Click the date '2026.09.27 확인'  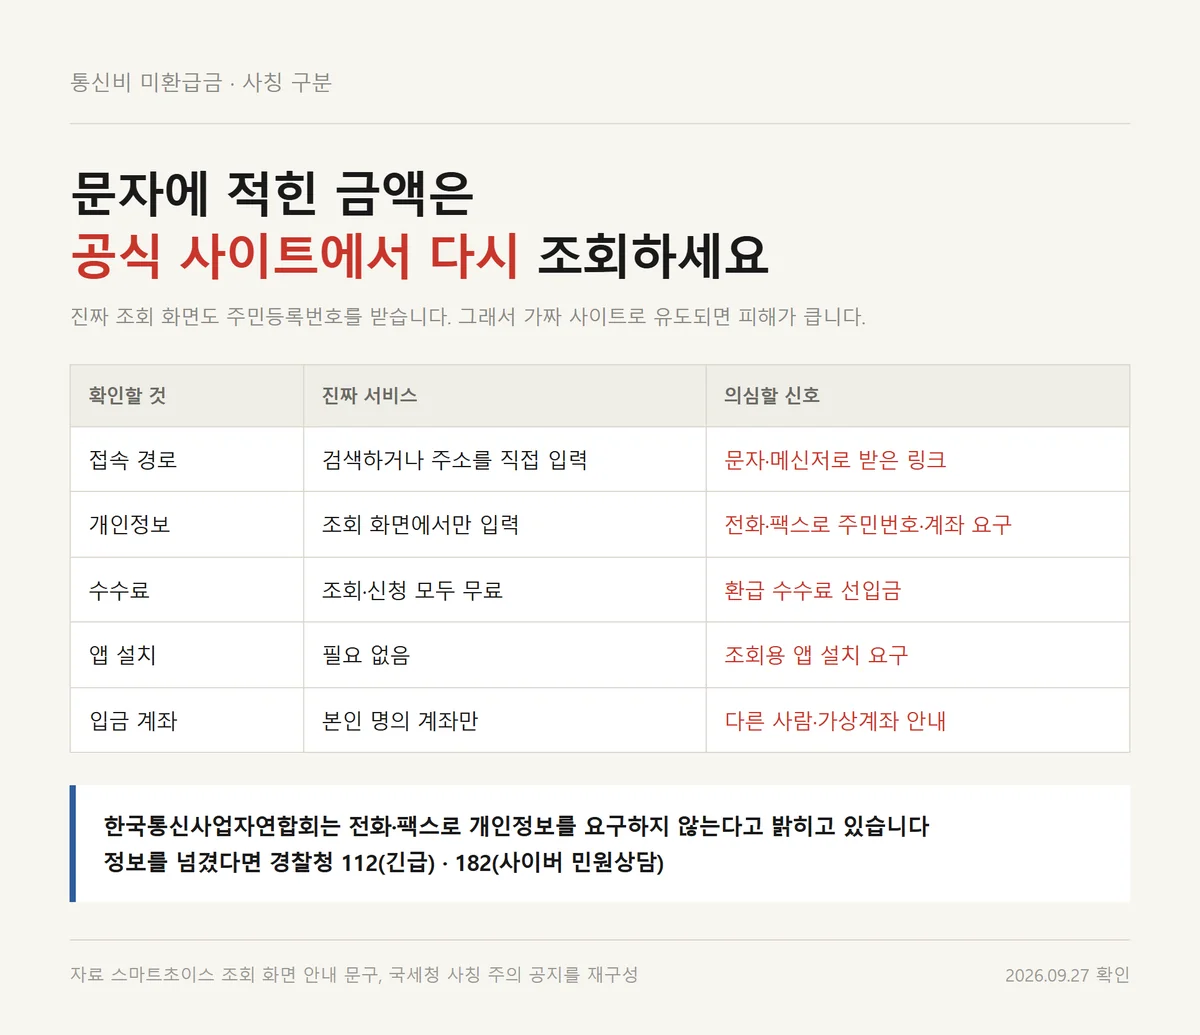tap(1067, 975)
